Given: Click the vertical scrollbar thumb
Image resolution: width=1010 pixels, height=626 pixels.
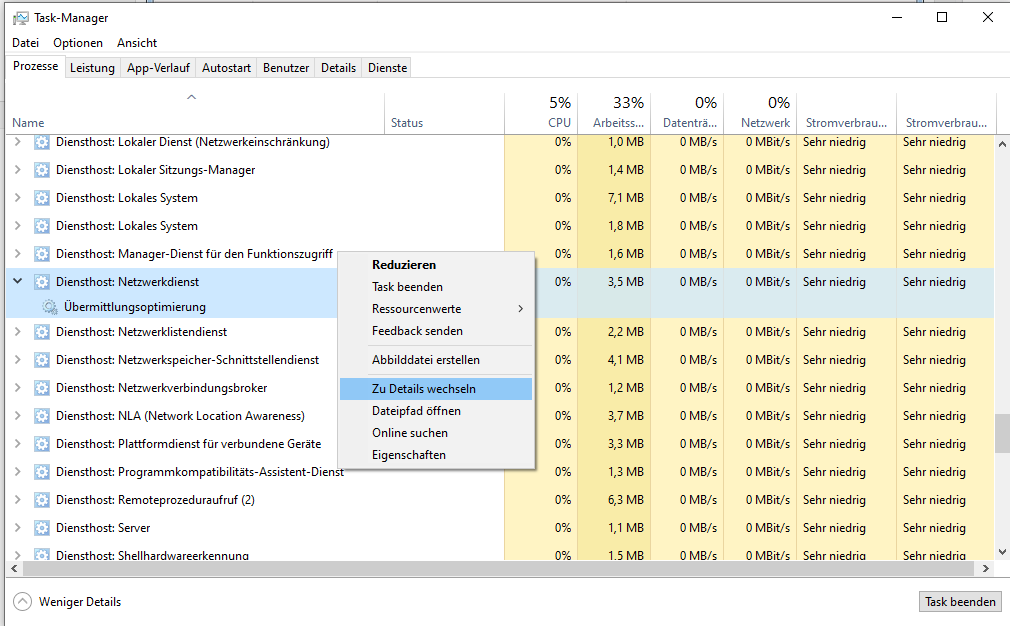Looking at the screenshot, I should pos(1002,433).
